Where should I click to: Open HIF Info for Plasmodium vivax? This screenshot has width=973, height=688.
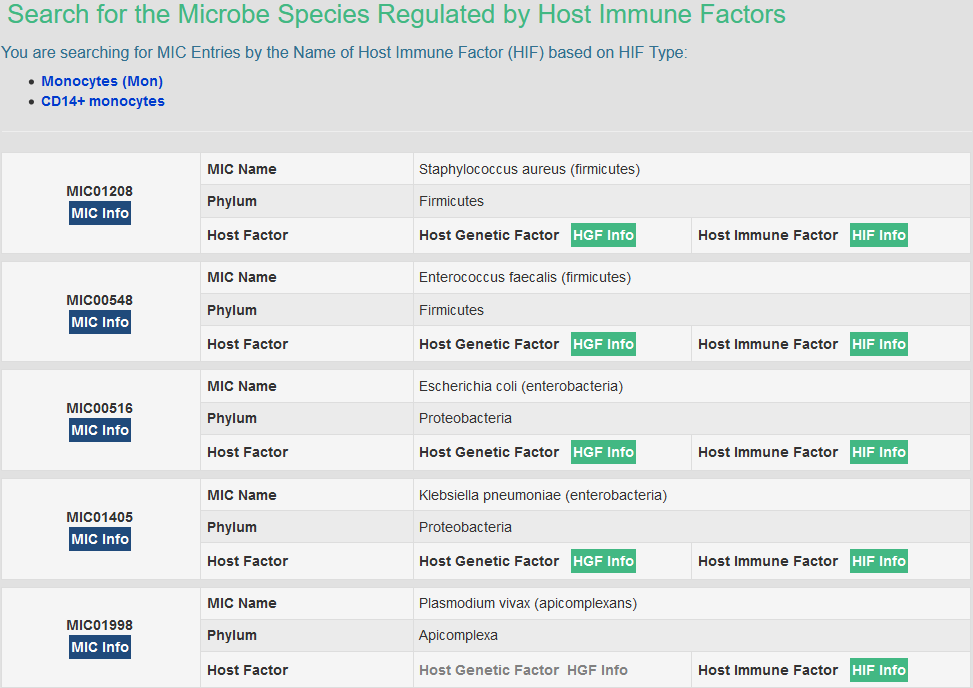click(878, 670)
